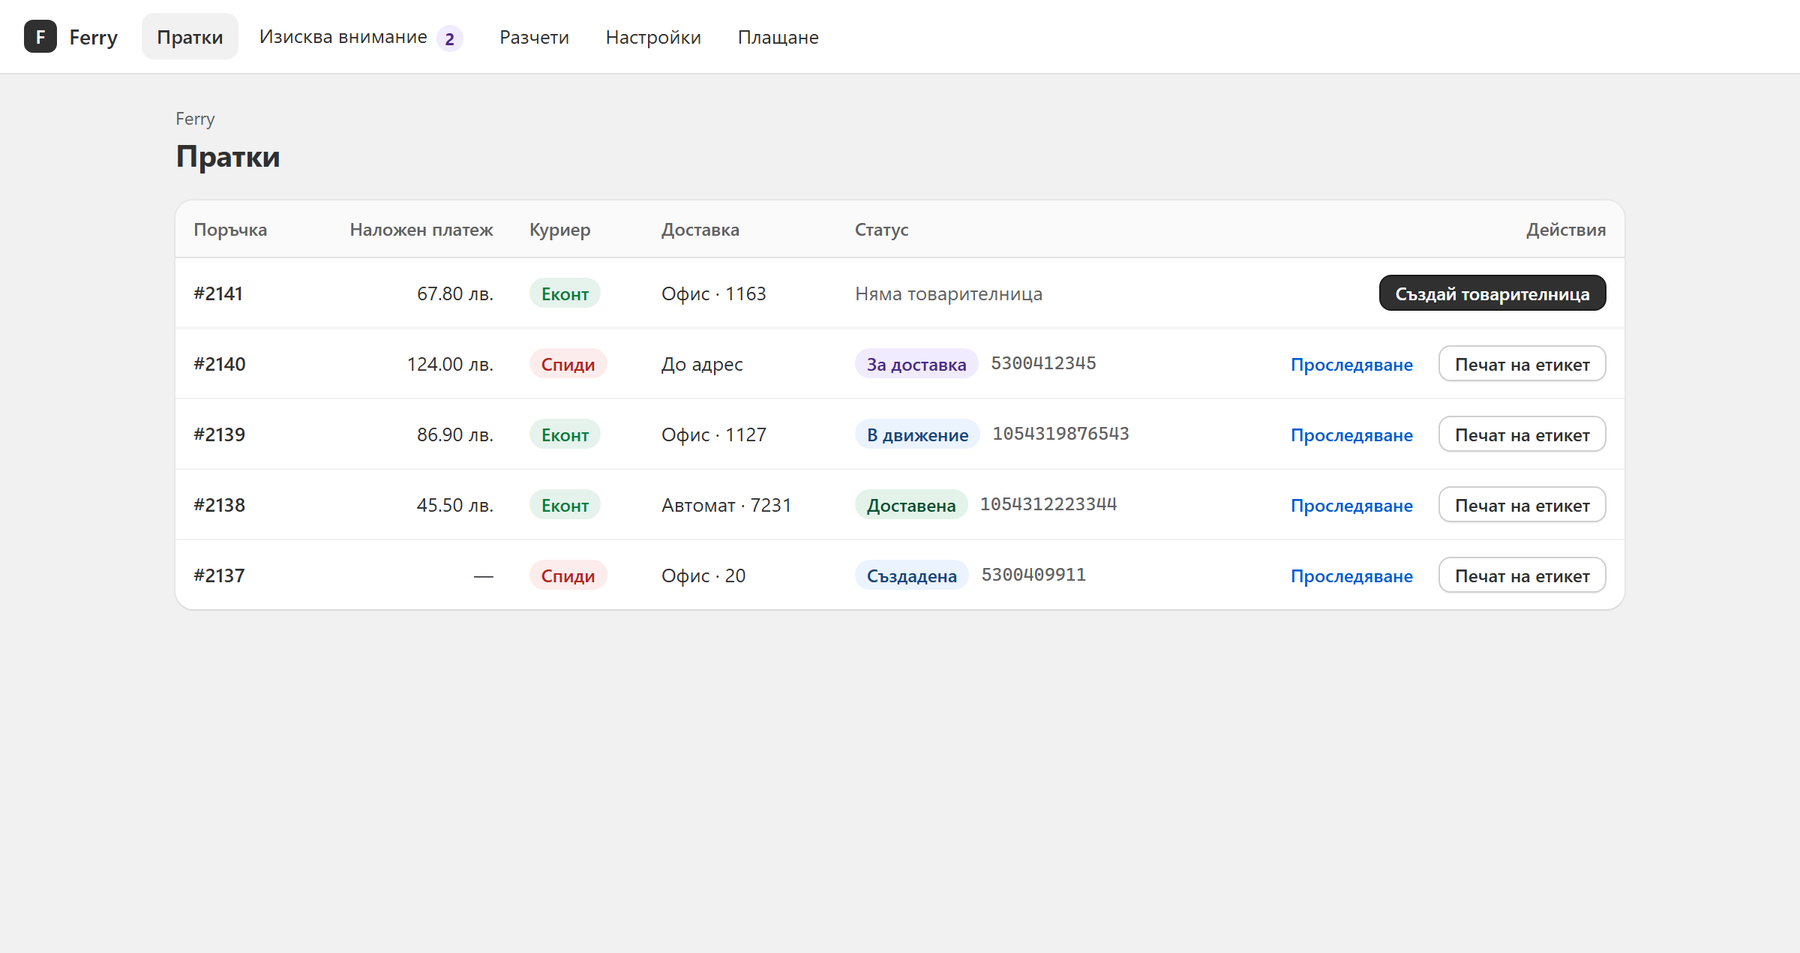This screenshot has width=1800, height=953.
Task: Open Проследяване link for order #2140
Action: (x=1351, y=364)
